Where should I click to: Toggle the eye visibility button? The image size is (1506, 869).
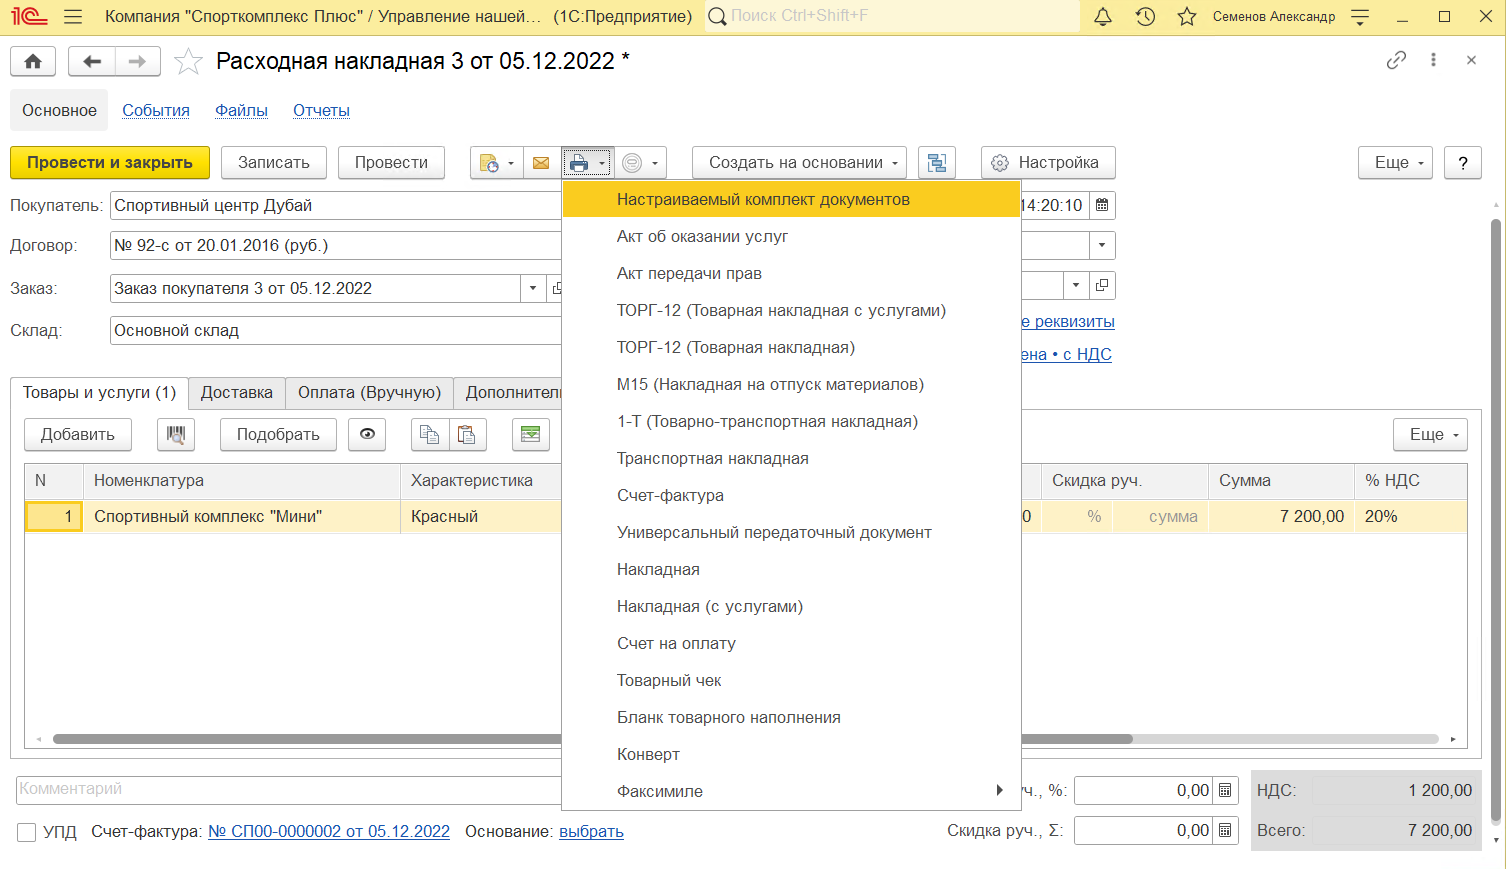[367, 435]
